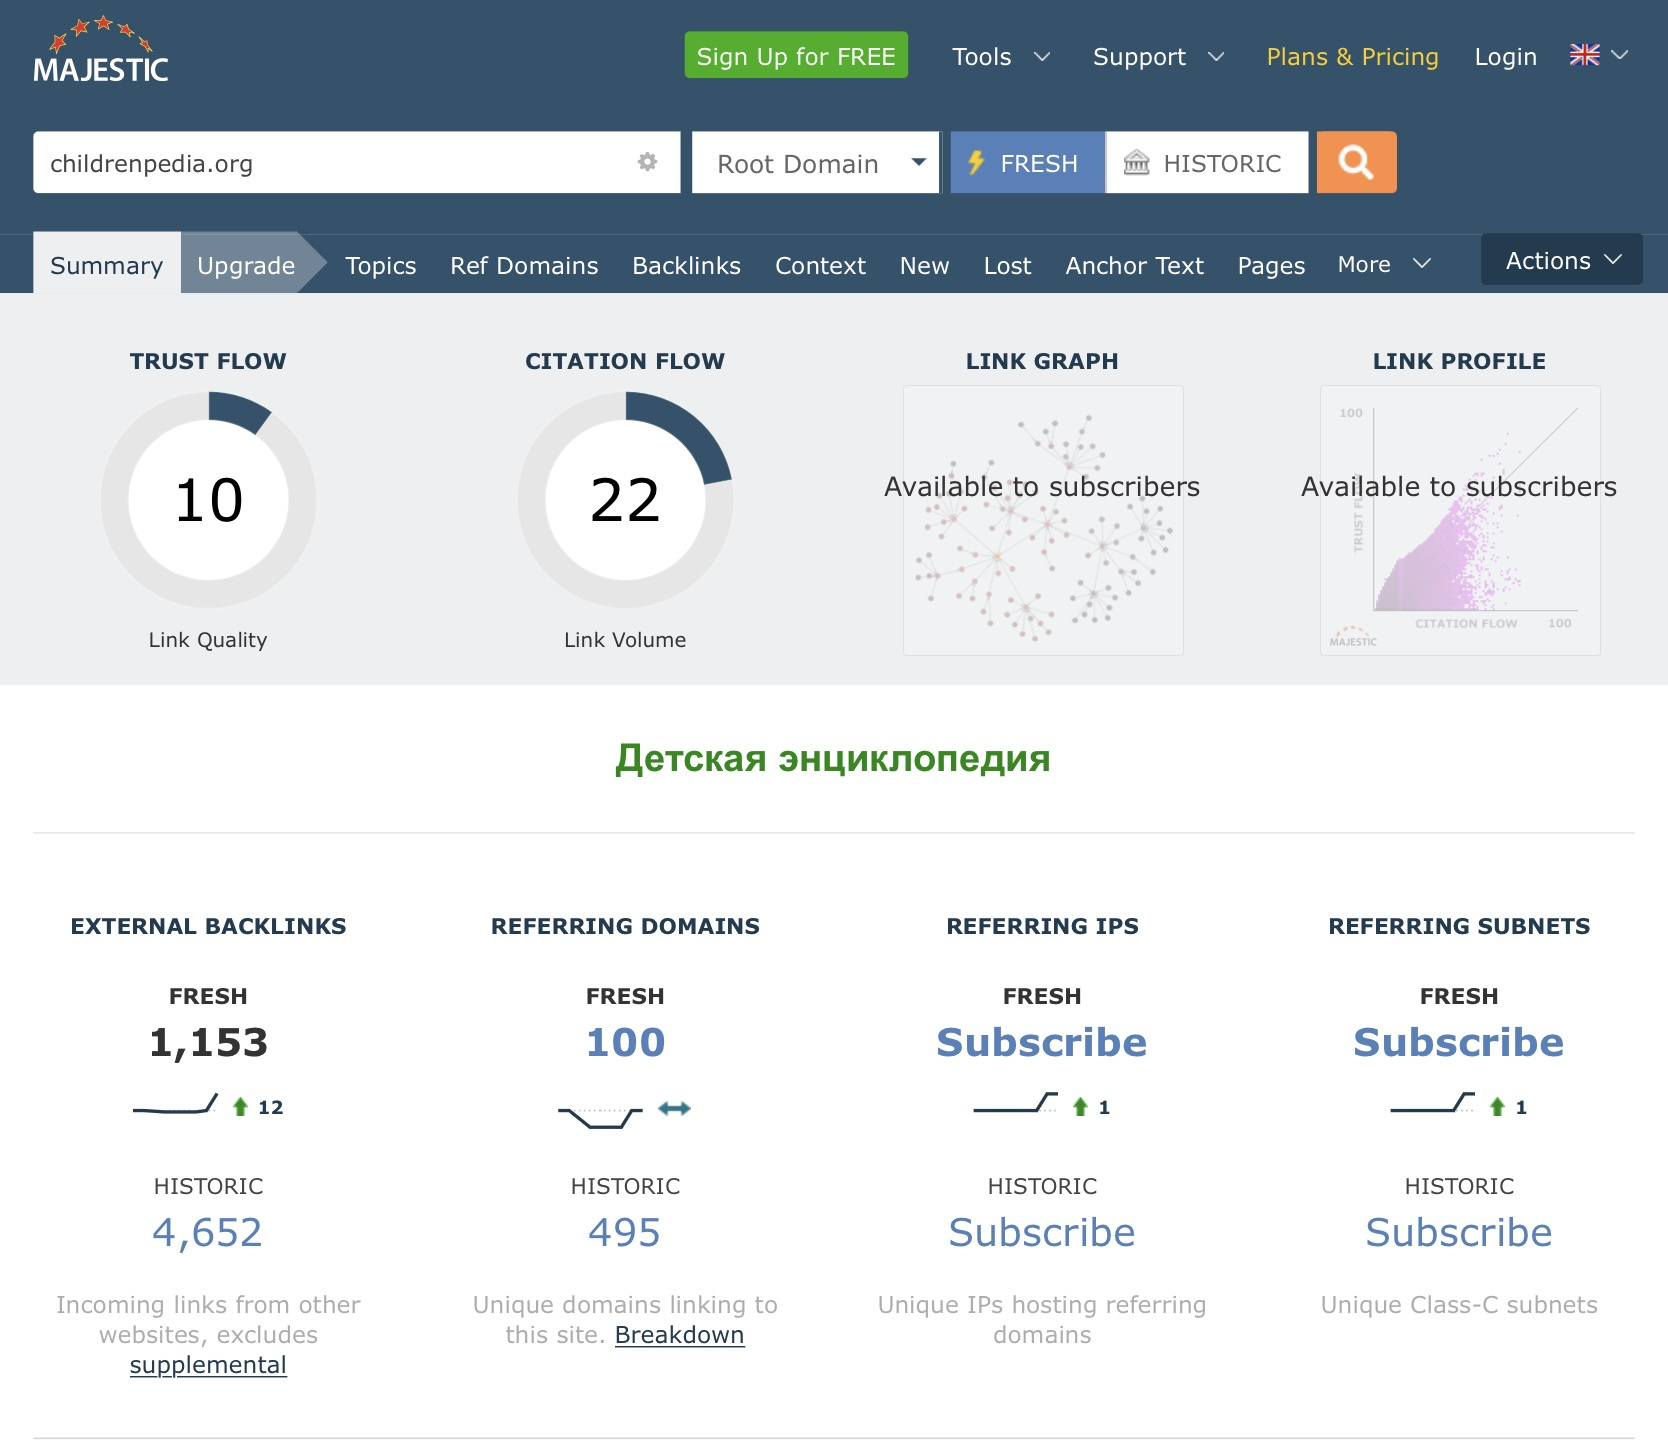This screenshot has height=1445, width=1668.
Task: Click the CITATION FLOW heading
Action: (625, 361)
